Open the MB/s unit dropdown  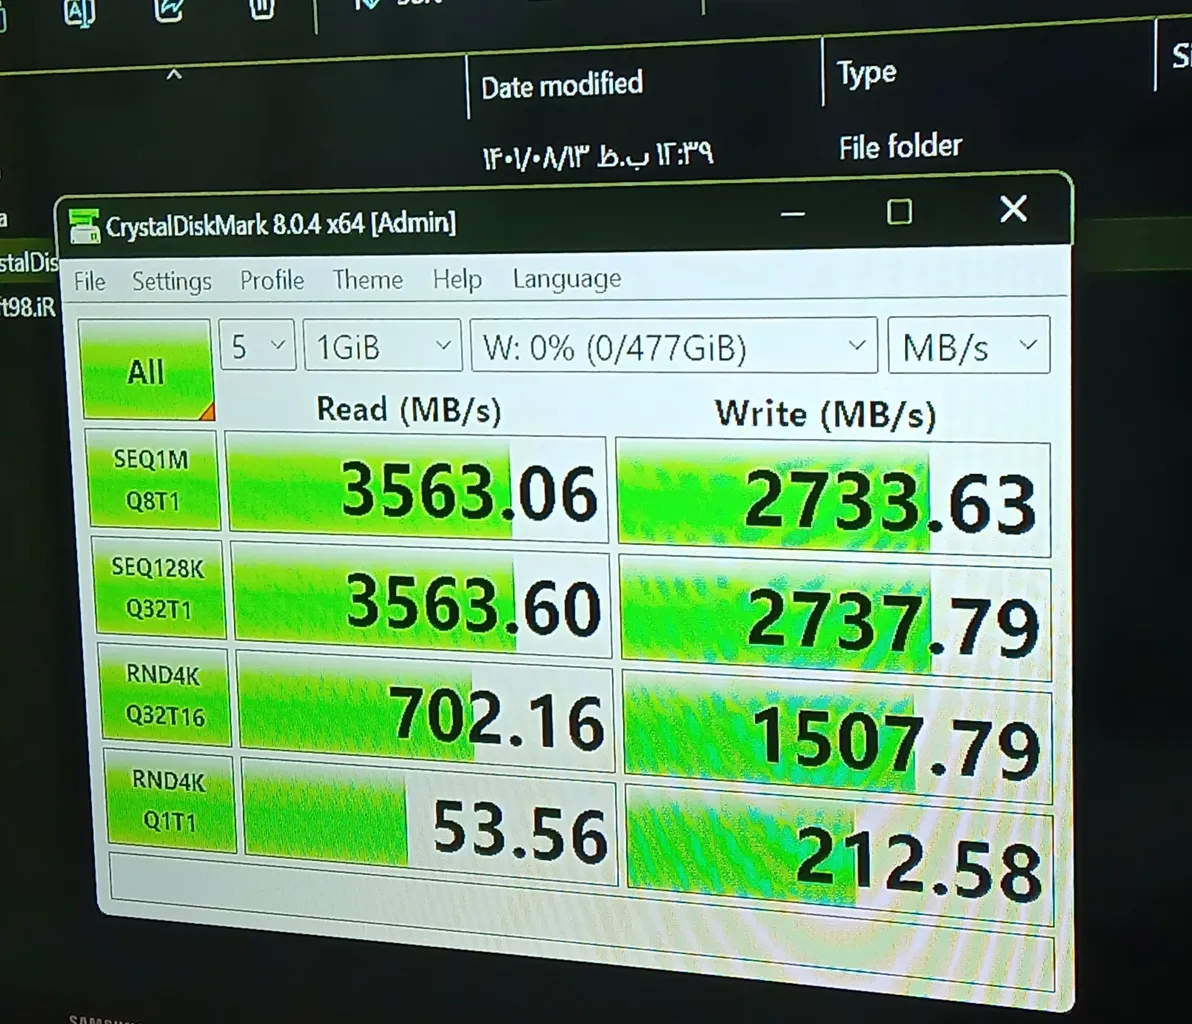pos(968,346)
